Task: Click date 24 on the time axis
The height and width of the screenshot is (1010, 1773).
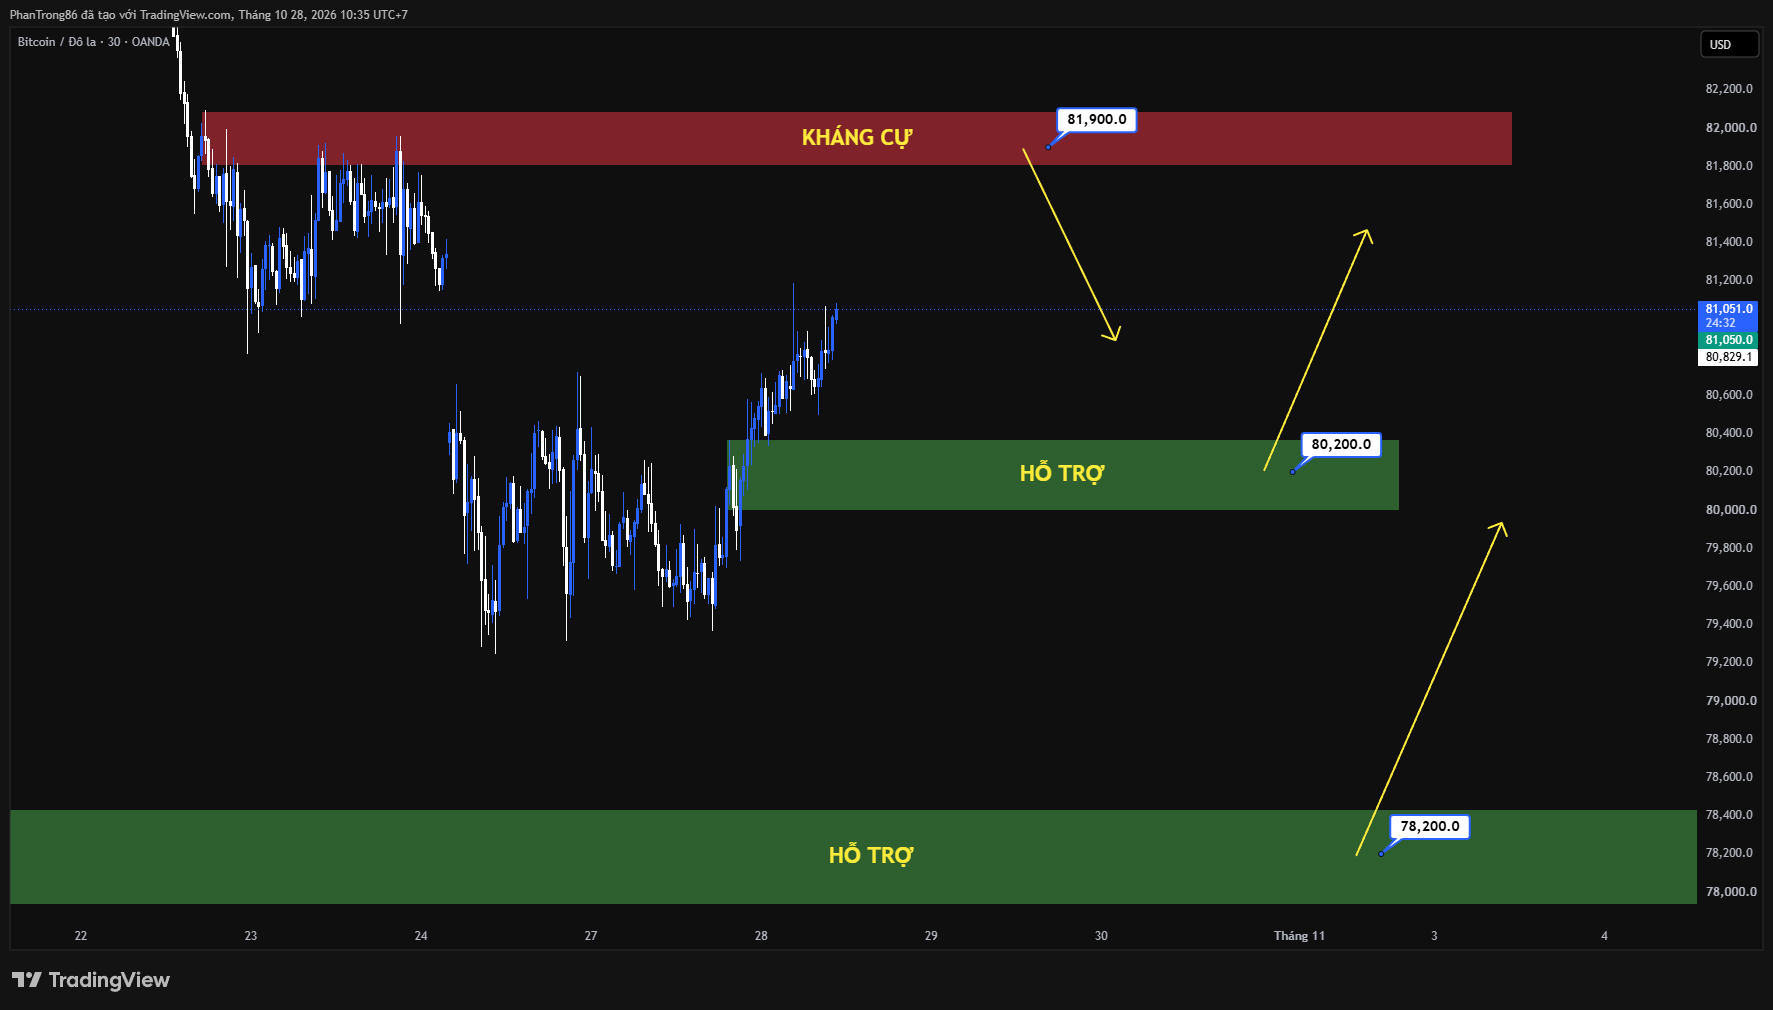Action: click(x=421, y=936)
